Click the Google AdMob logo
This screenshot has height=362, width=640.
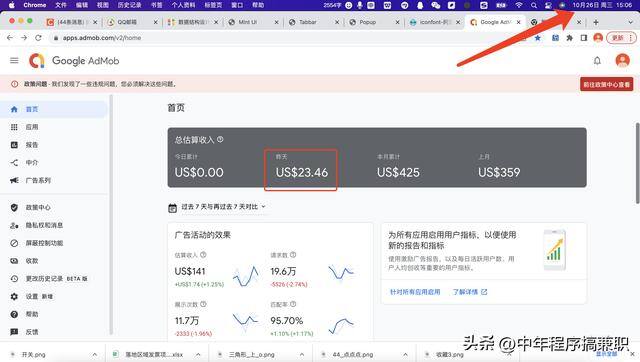click(x=74, y=61)
